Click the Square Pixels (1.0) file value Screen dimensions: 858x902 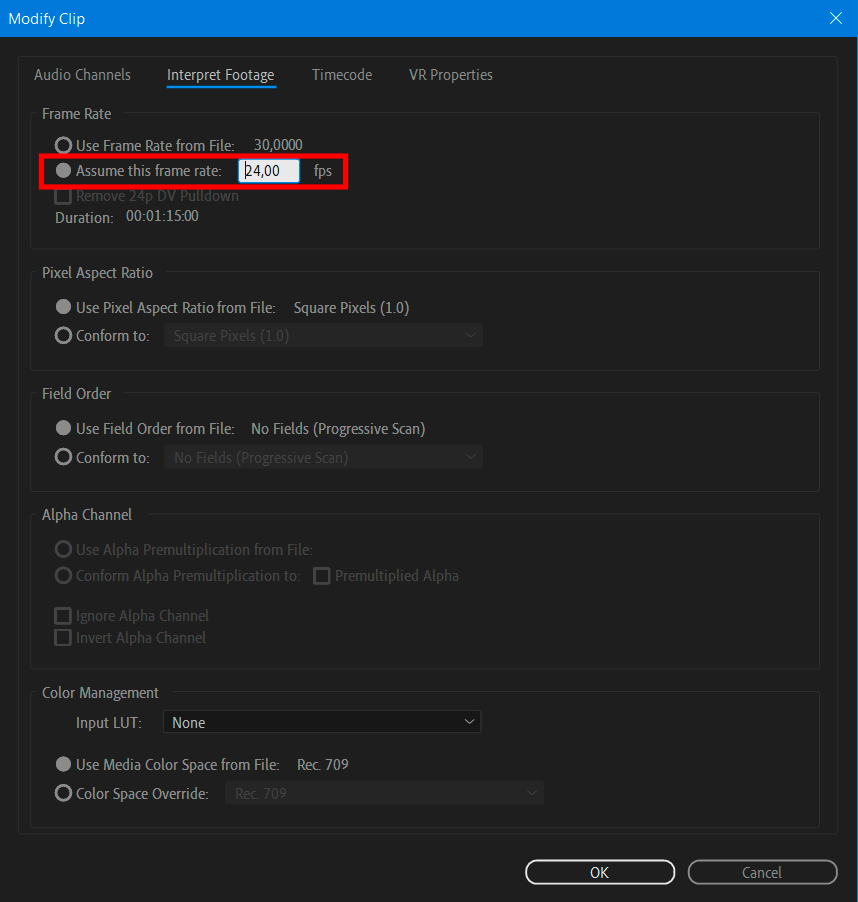[x=351, y=308]
